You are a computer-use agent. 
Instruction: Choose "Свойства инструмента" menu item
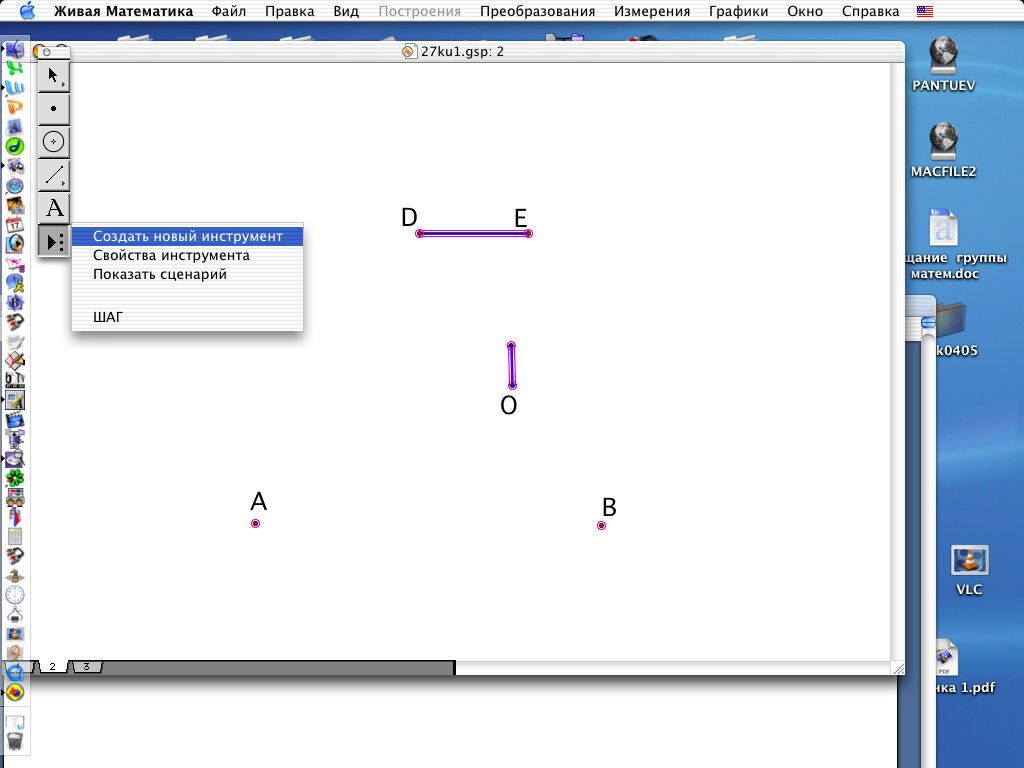pyautogui.click(x=187, y=255)
